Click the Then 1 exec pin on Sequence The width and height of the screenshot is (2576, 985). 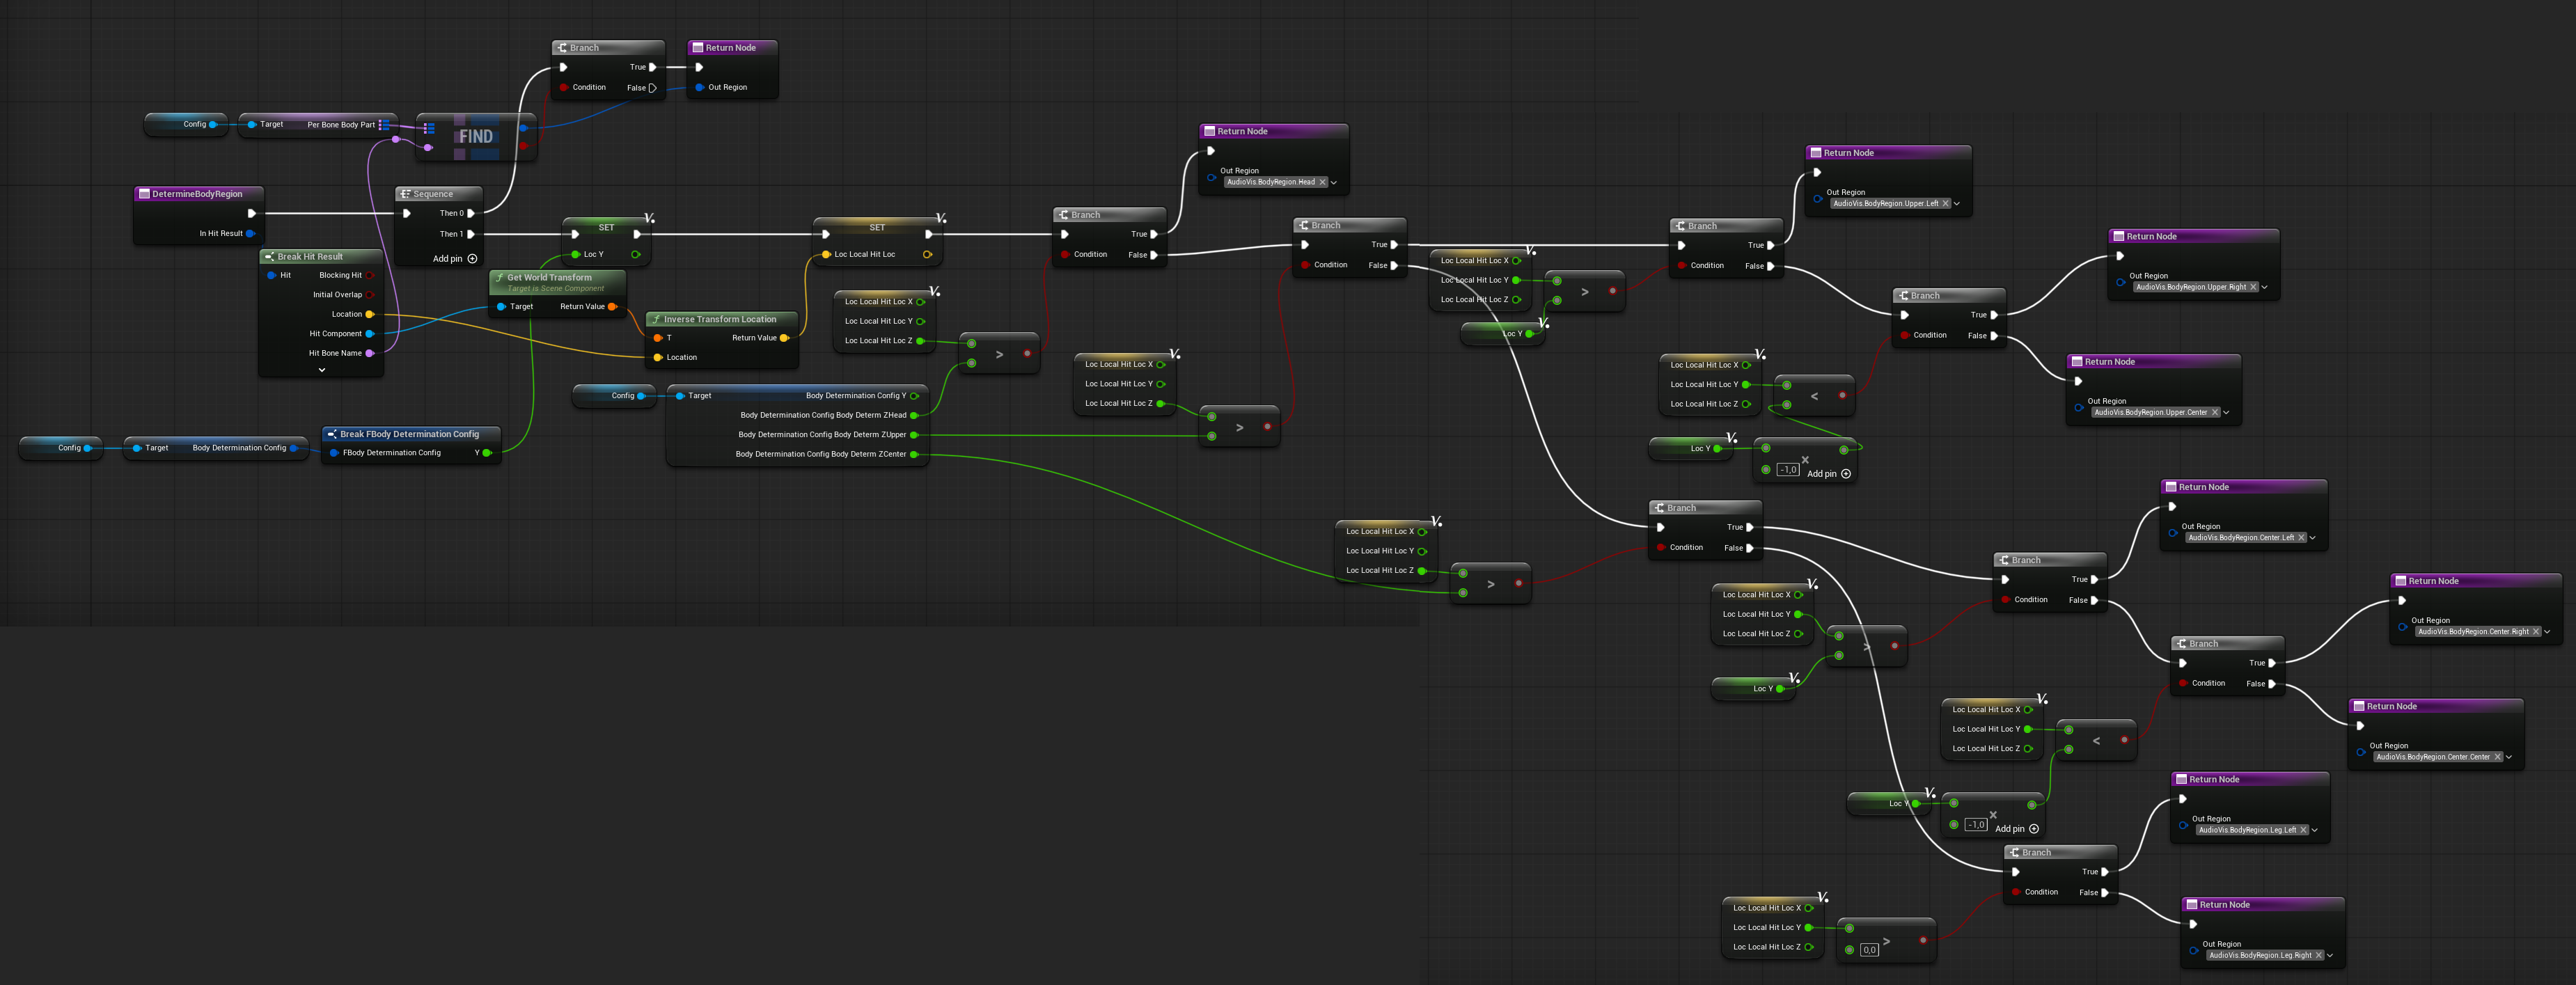[x=471, y=234]
